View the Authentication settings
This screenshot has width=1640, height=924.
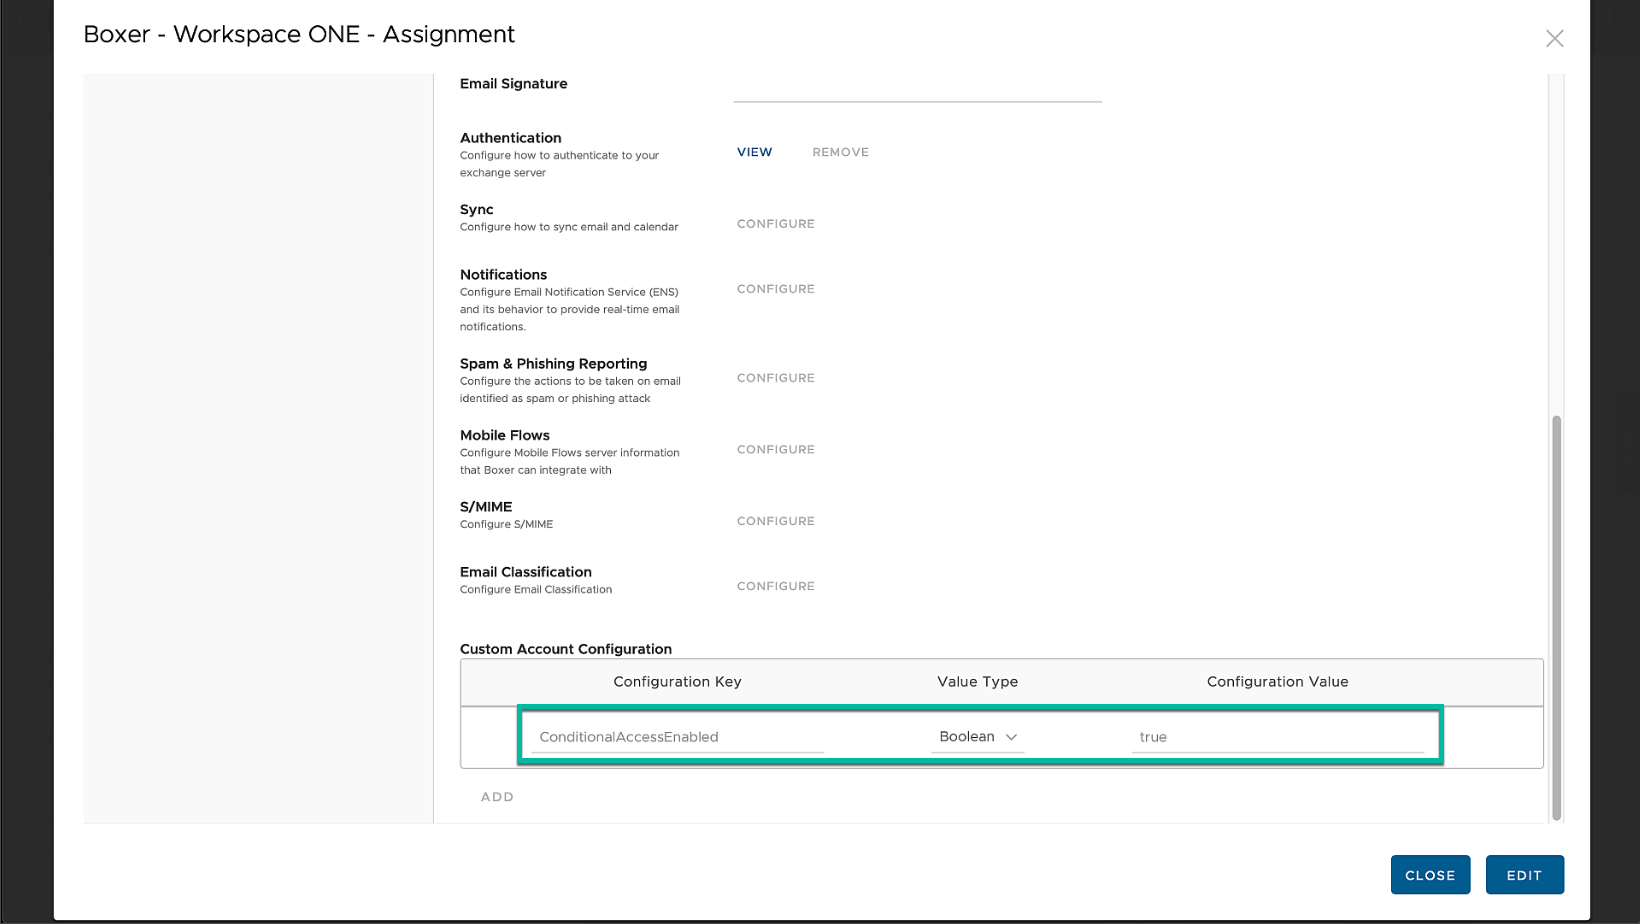tap(754, 152)
